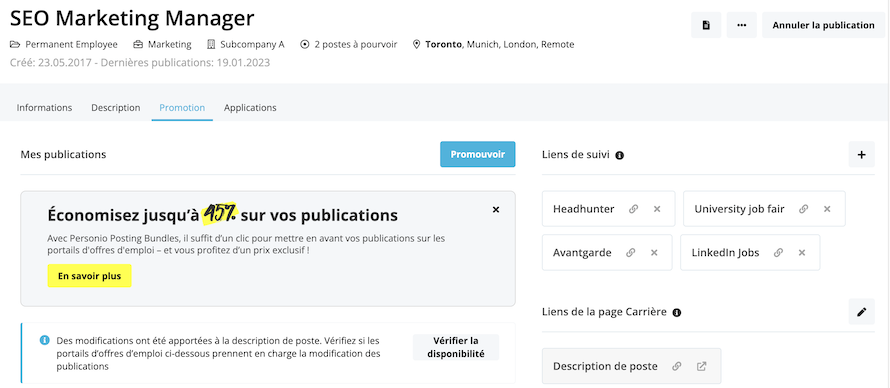
Task: Click the Avantgarde label
Action: [x=582, y=252]
